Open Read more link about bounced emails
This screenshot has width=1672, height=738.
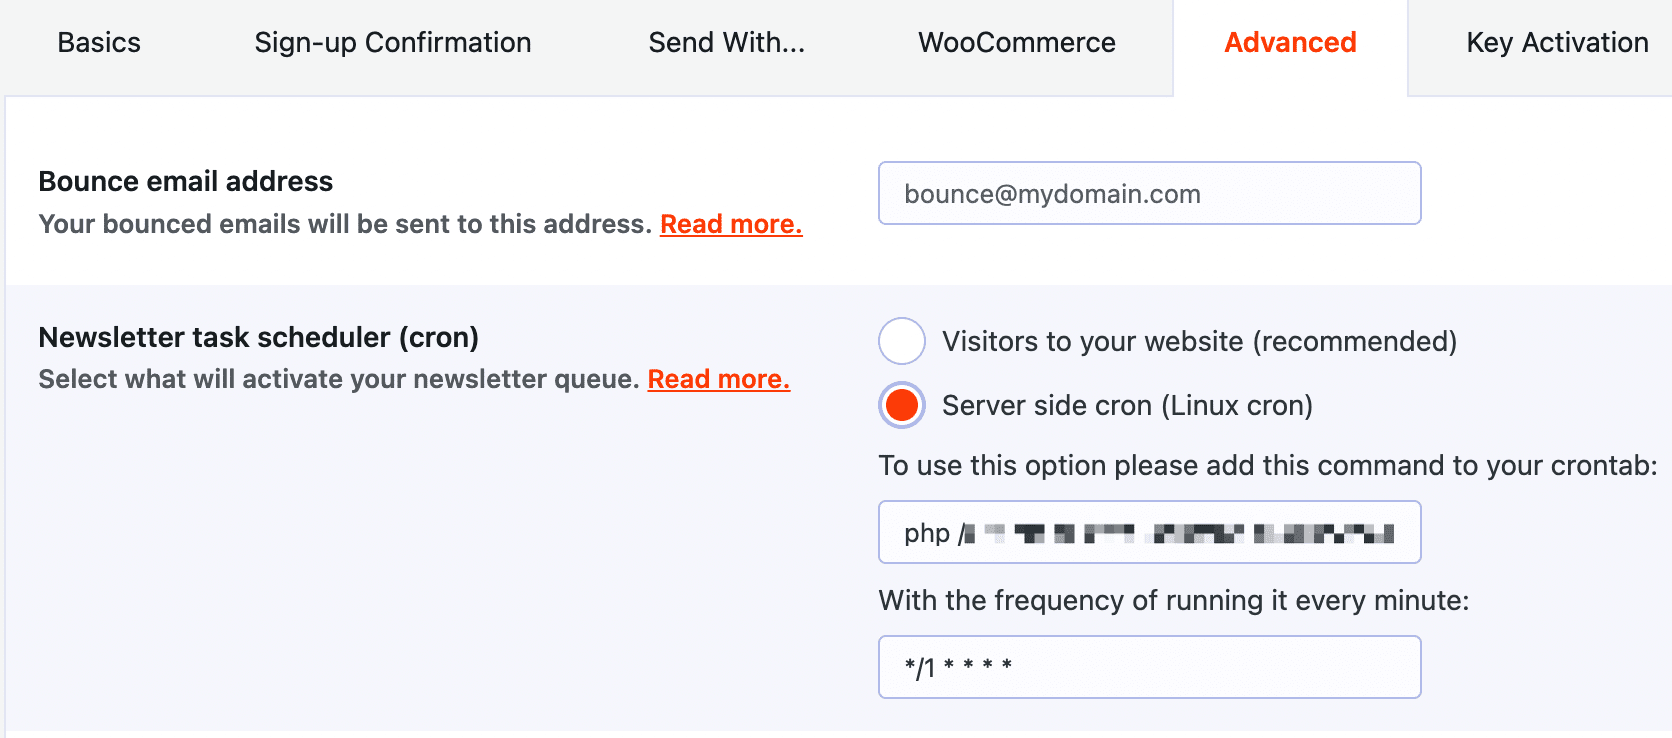point(731,224)
